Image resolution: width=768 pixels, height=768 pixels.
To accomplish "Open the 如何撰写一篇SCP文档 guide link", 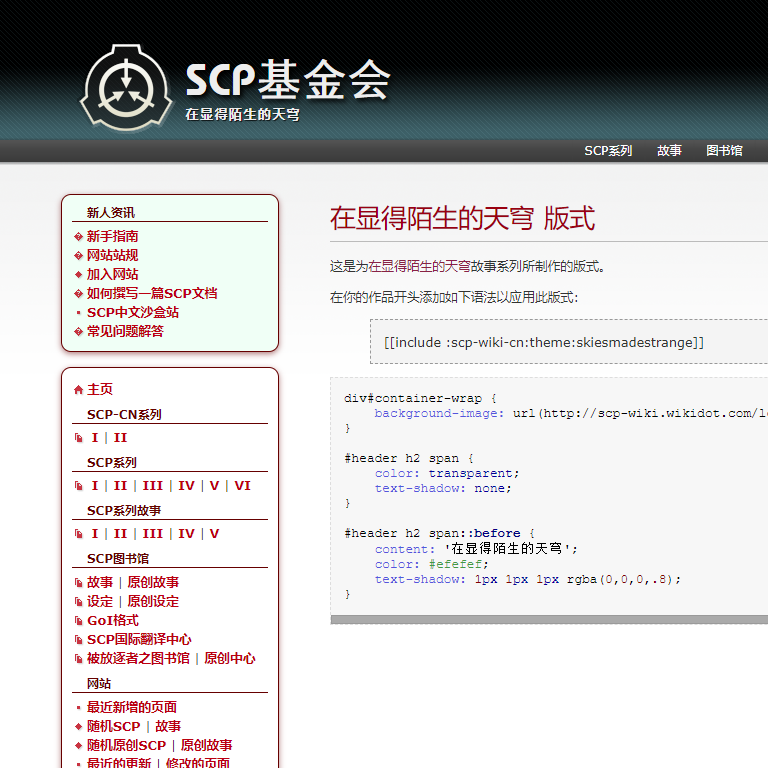I will click(x=151, y=293).
